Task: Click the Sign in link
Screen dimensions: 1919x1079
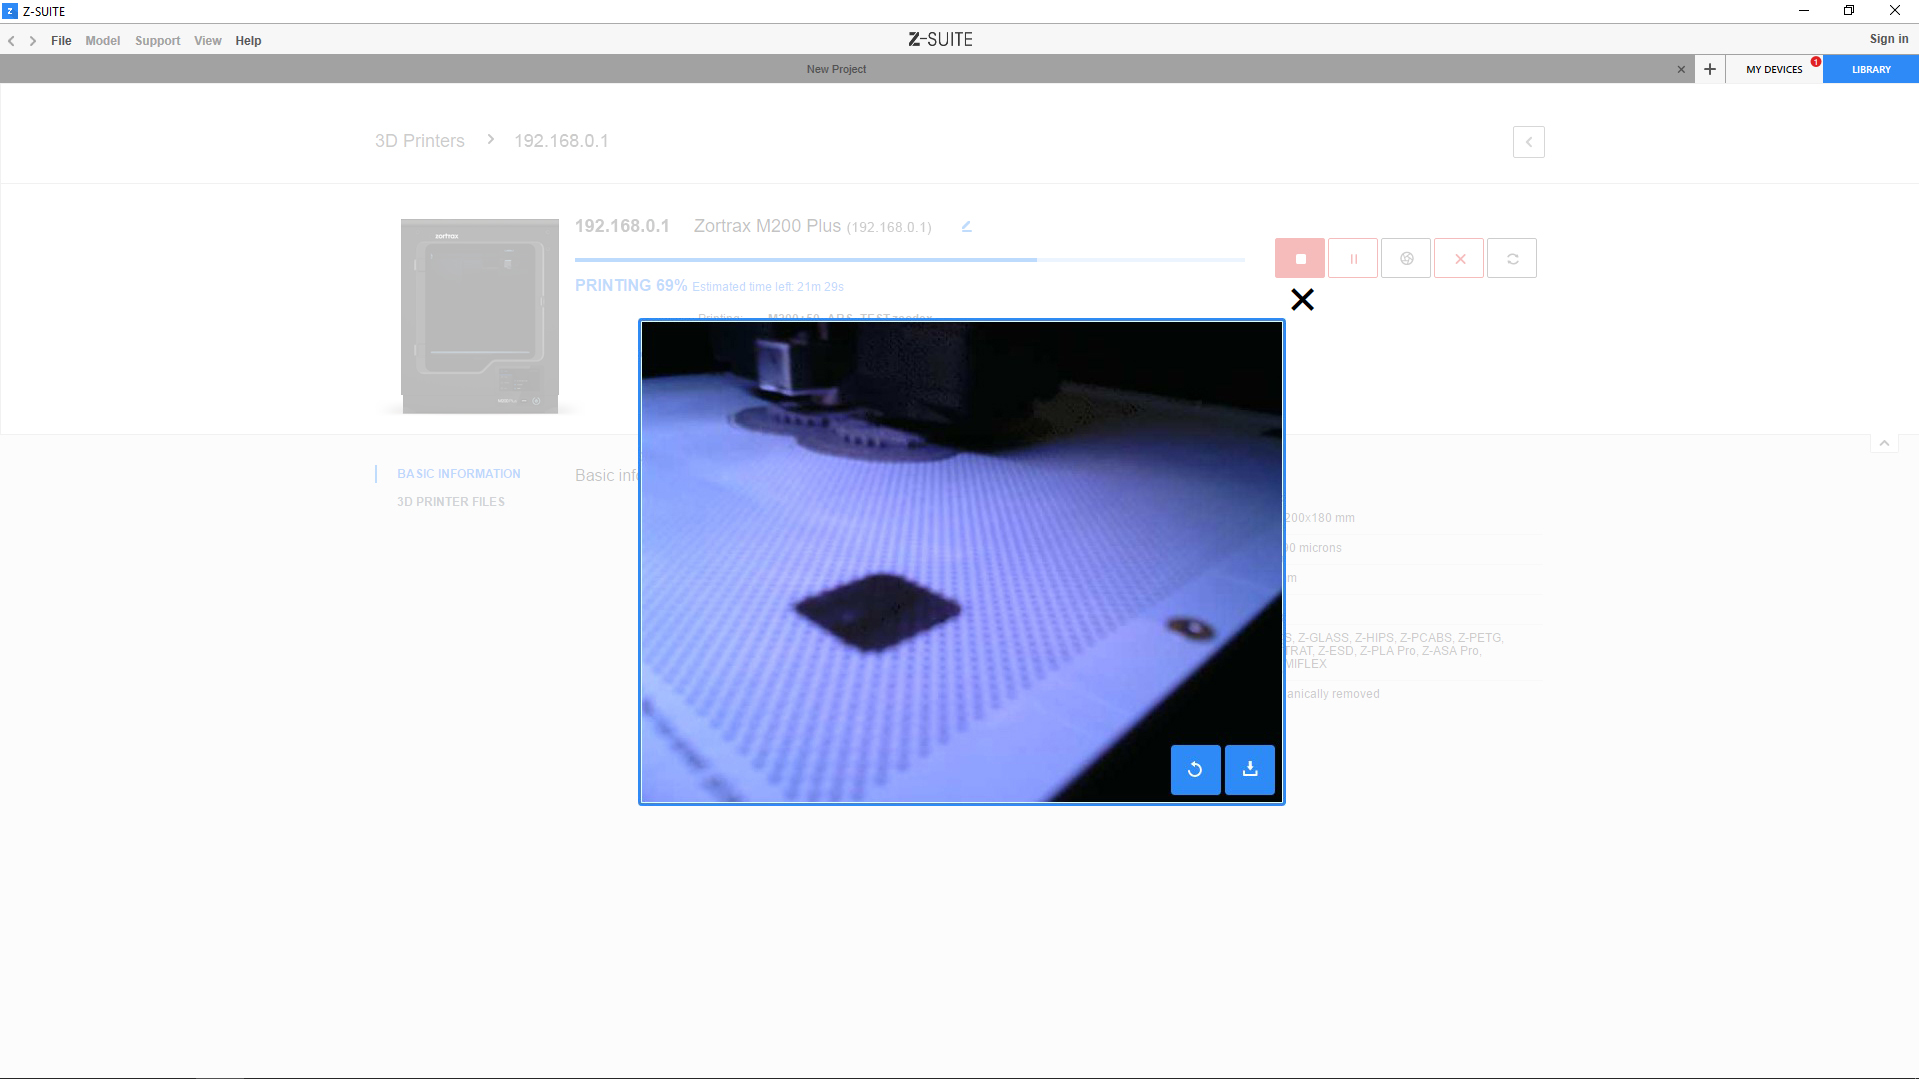Action: point(1889,39)
